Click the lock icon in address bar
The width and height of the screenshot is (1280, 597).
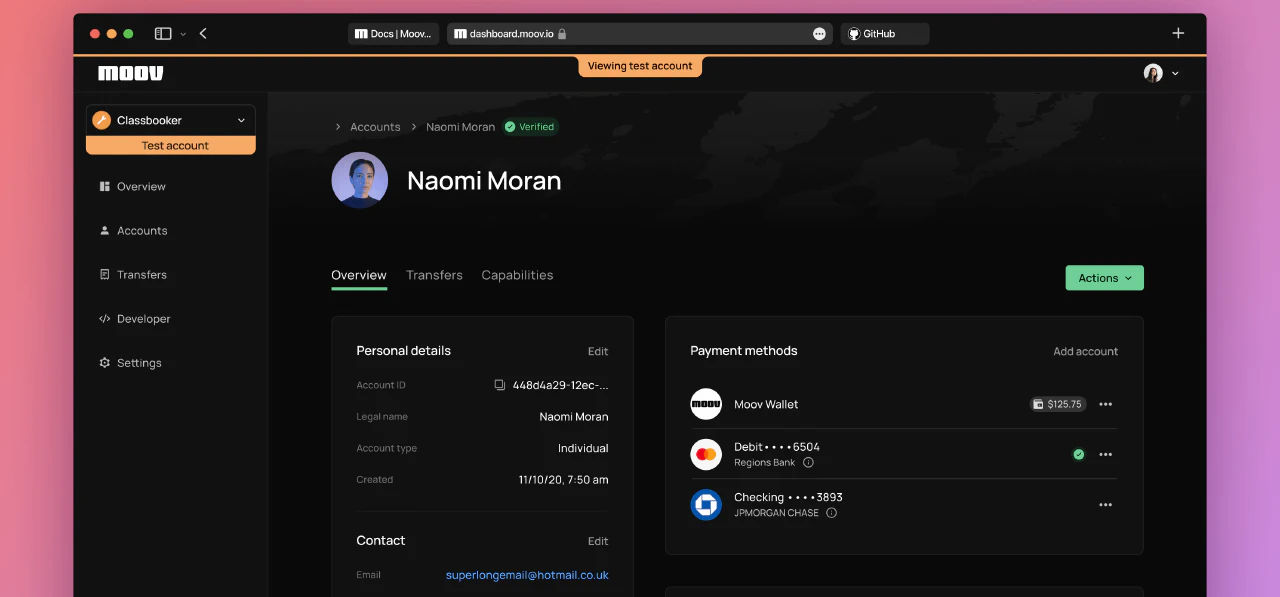click(x=562, y=34)
